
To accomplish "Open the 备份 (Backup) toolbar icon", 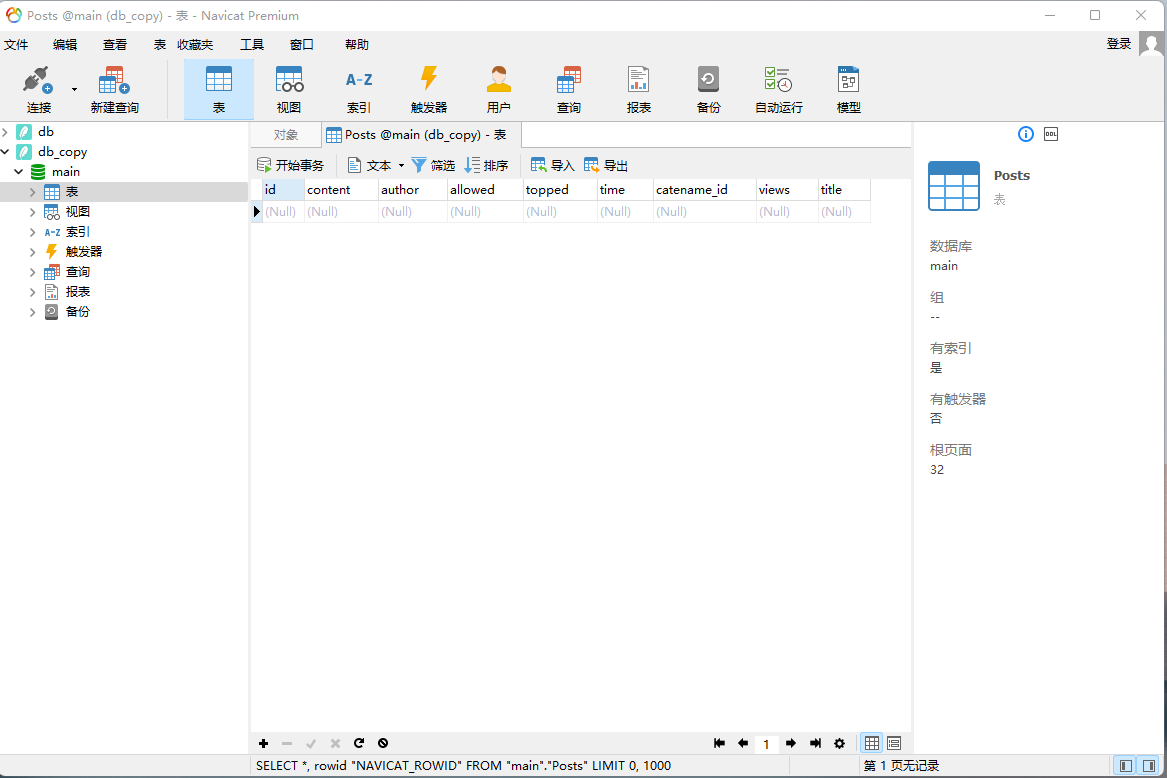I will [708, 89].
